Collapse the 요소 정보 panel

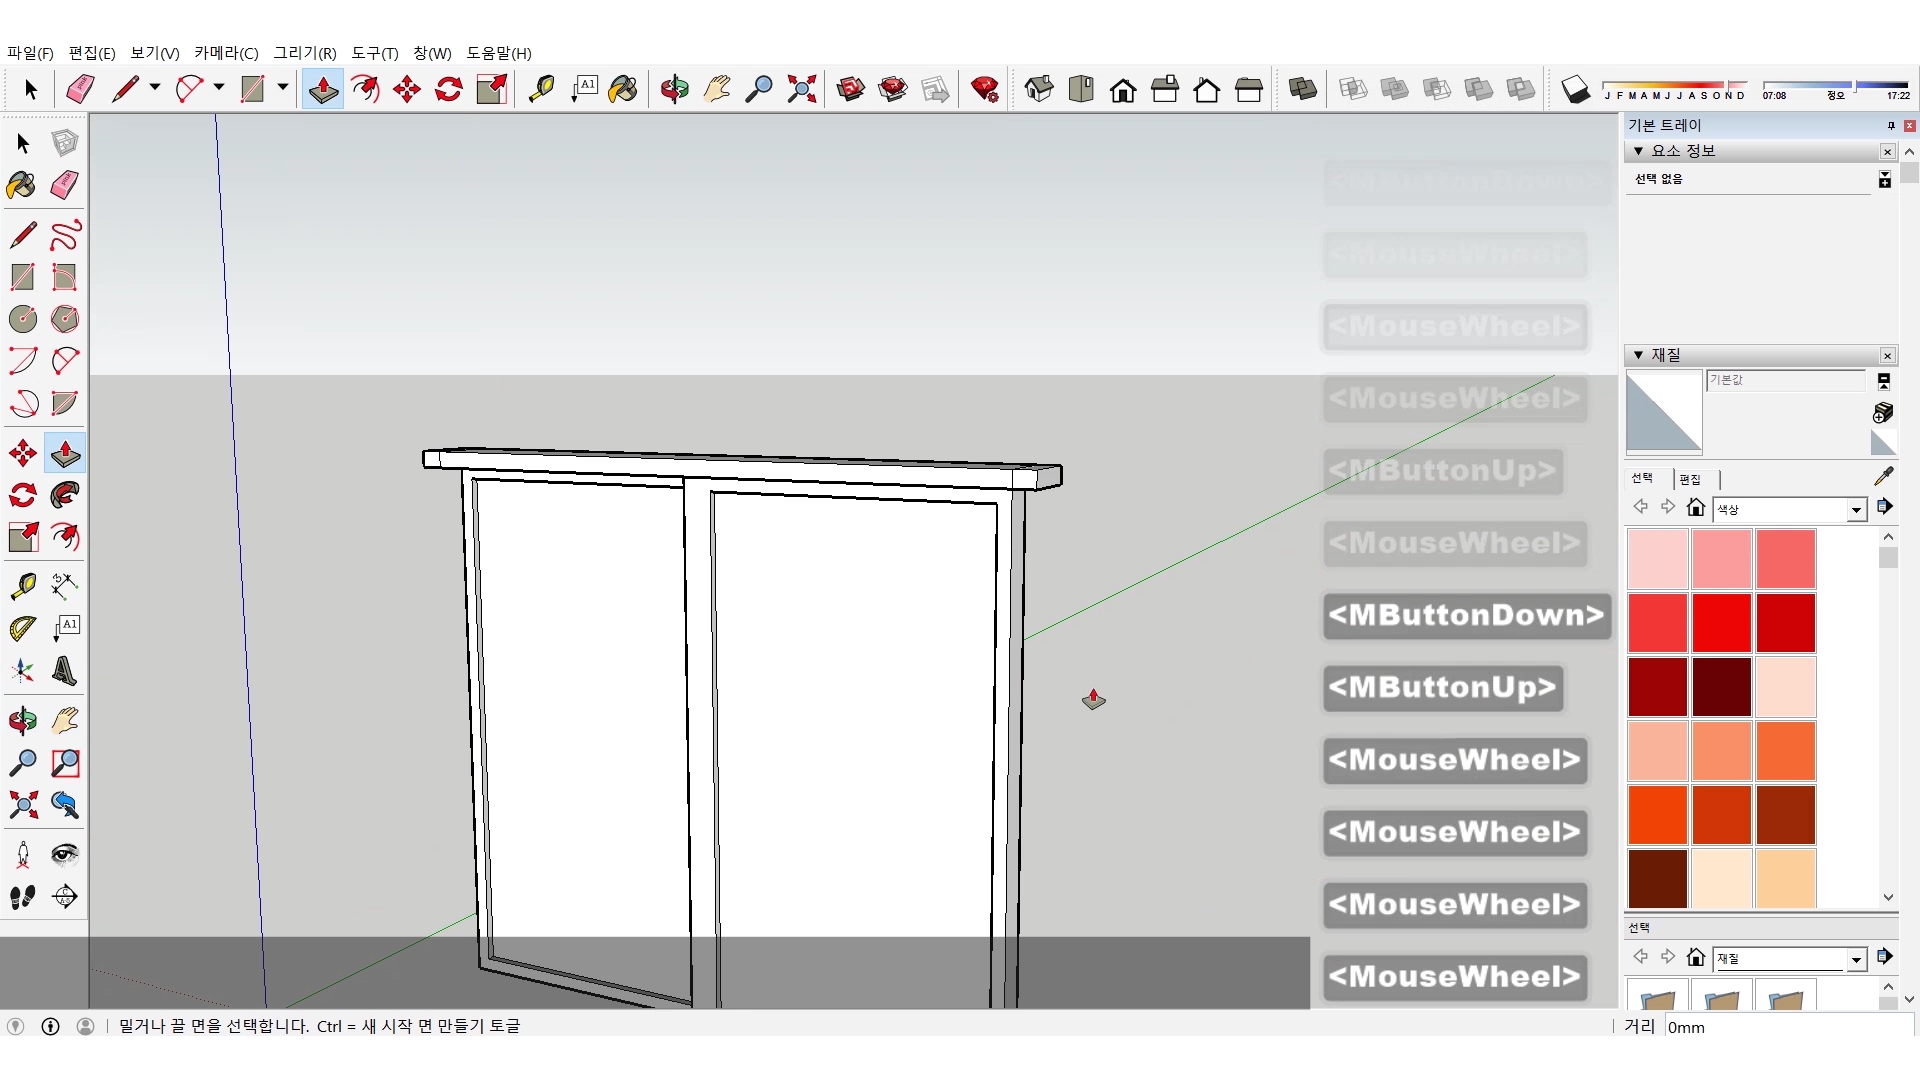click(1639, 151)
